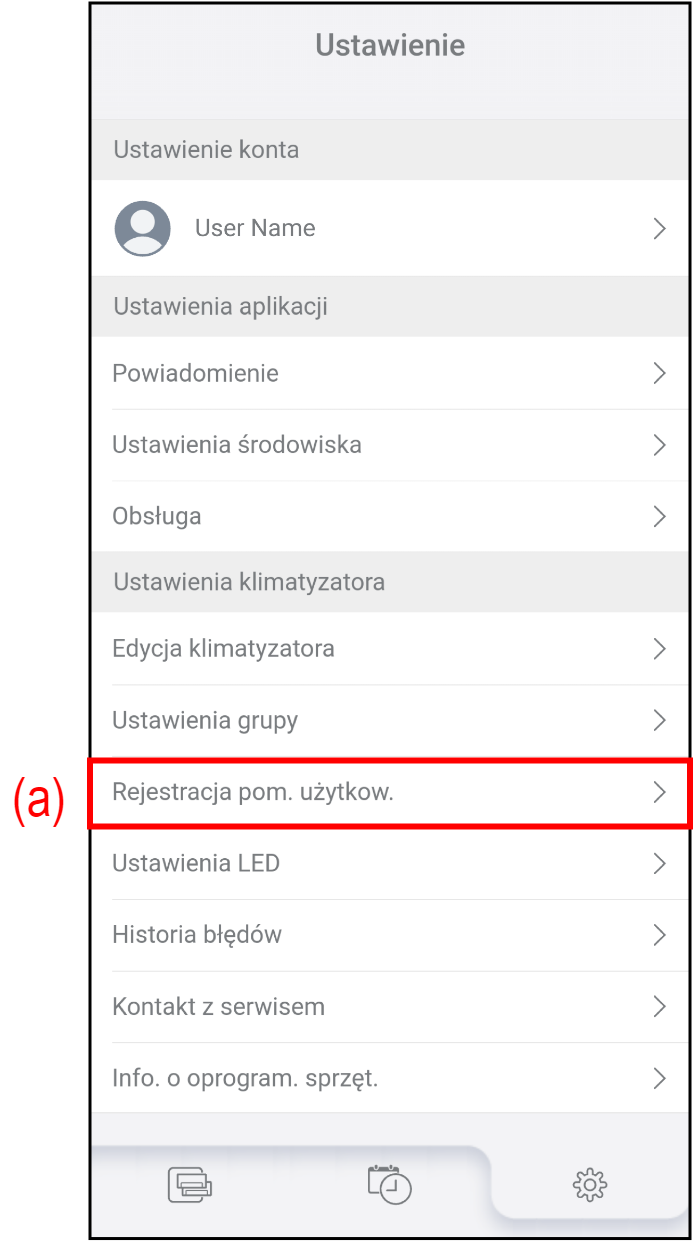The height and width of the screenshot is (1243, 696).
Task: Open the User Name account entry
Action: coord(255,228)
